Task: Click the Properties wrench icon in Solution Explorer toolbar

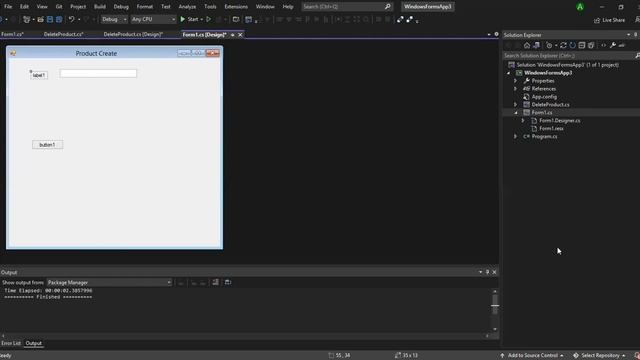Action: tap(613, 45)
